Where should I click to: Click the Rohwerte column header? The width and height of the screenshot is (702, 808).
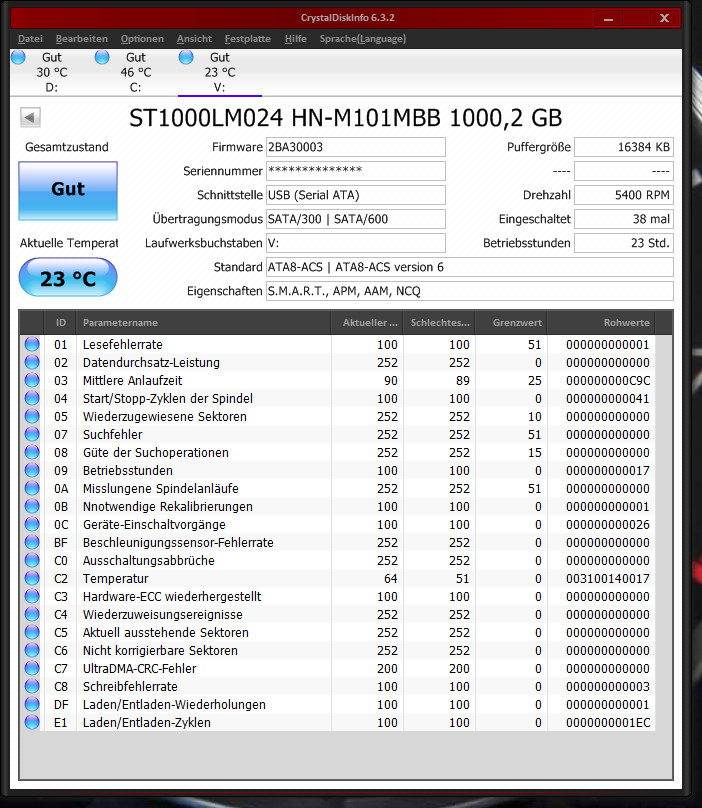click(x=601, y=323)
